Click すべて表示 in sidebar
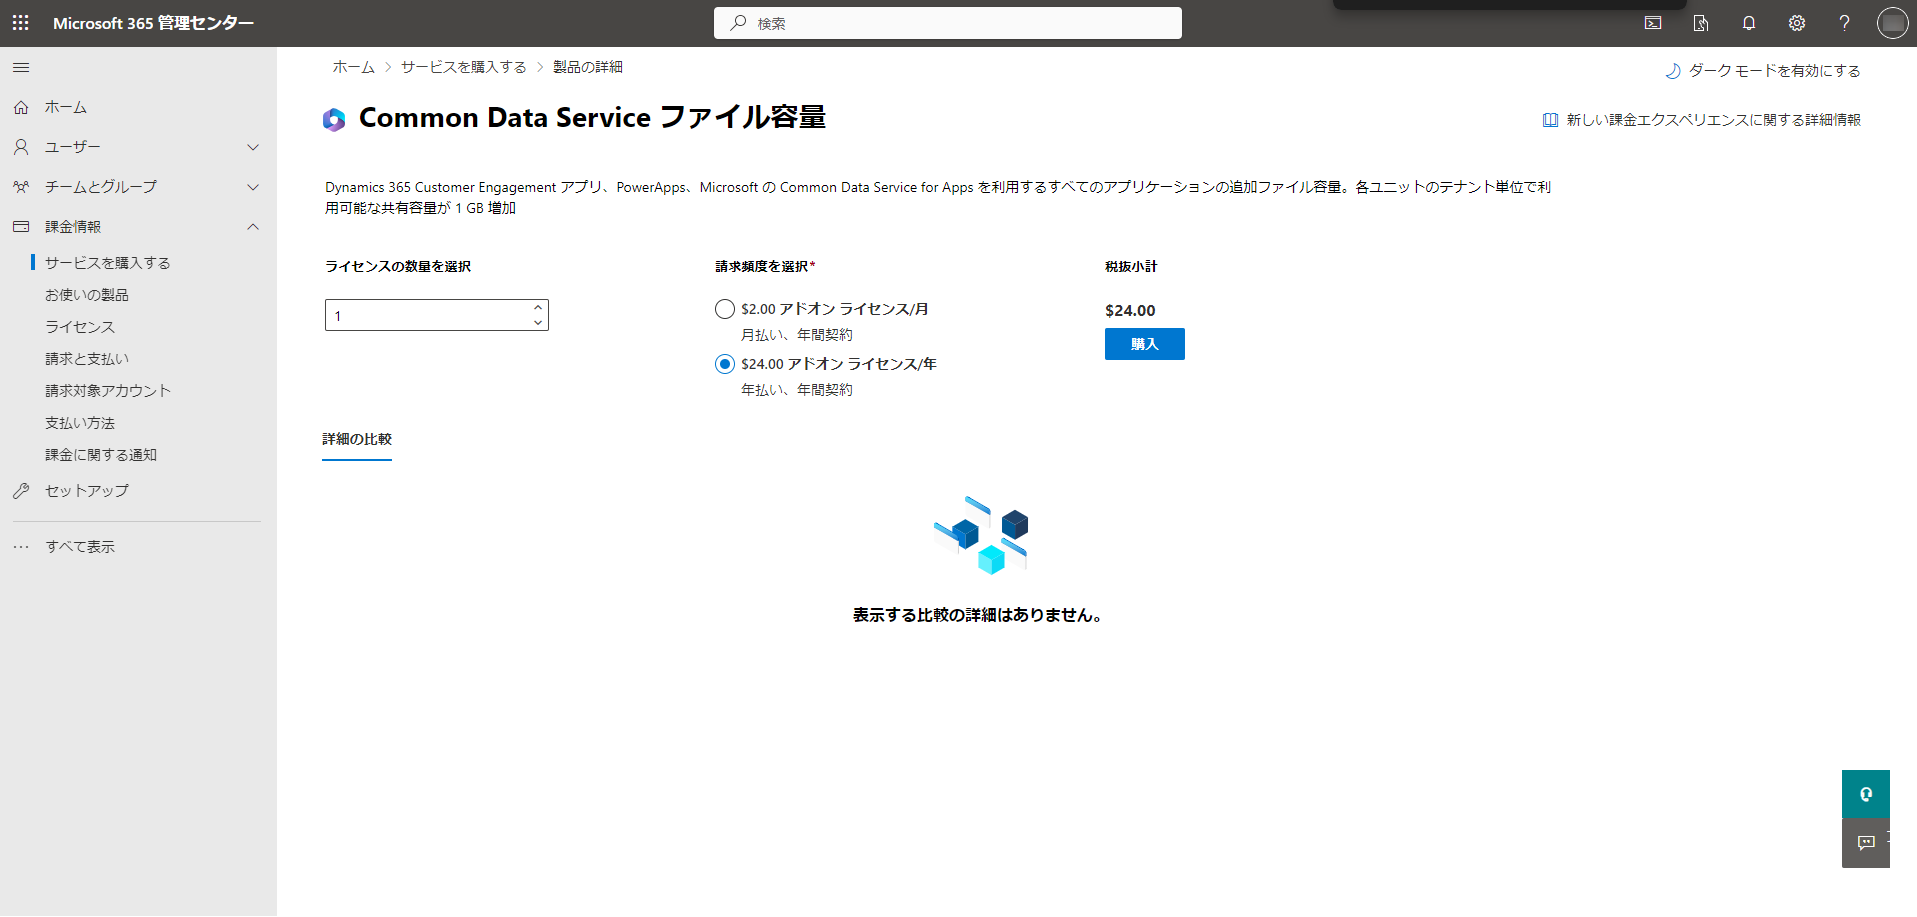This screenshot has width=1917, height=917. [x=80, y=547]
